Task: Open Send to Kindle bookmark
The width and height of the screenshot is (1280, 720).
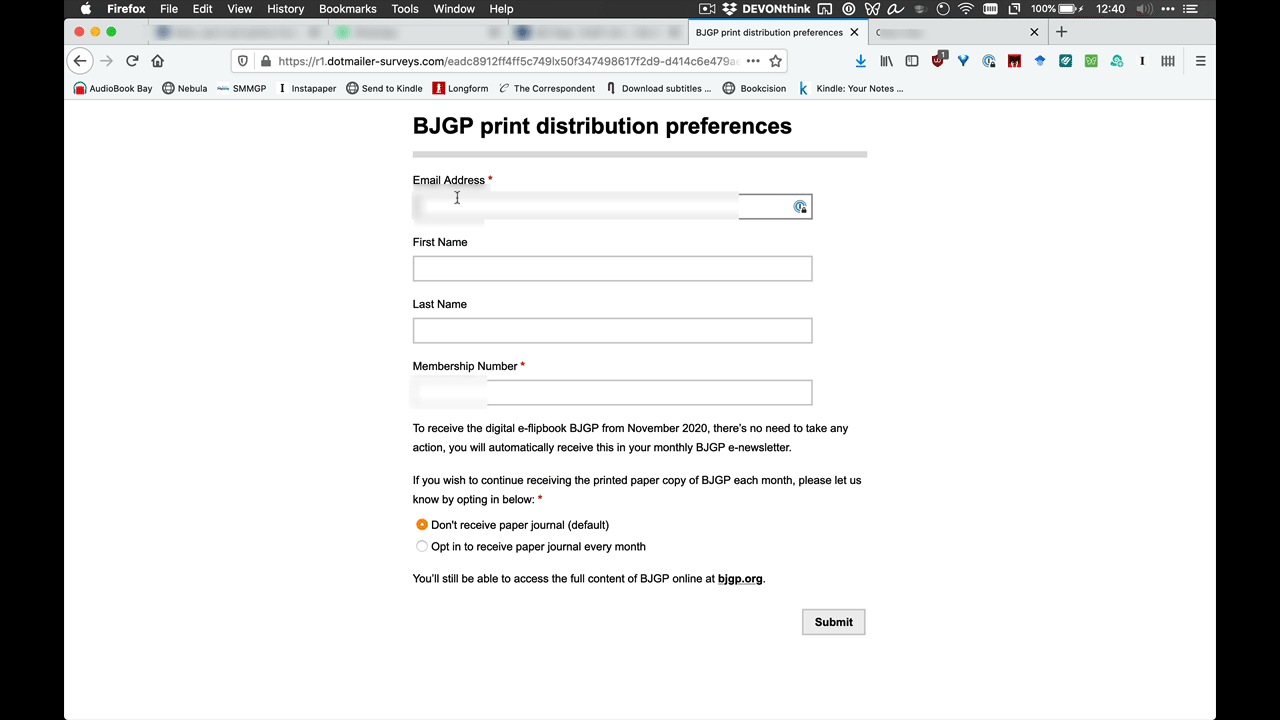Action: click(384, 88)
